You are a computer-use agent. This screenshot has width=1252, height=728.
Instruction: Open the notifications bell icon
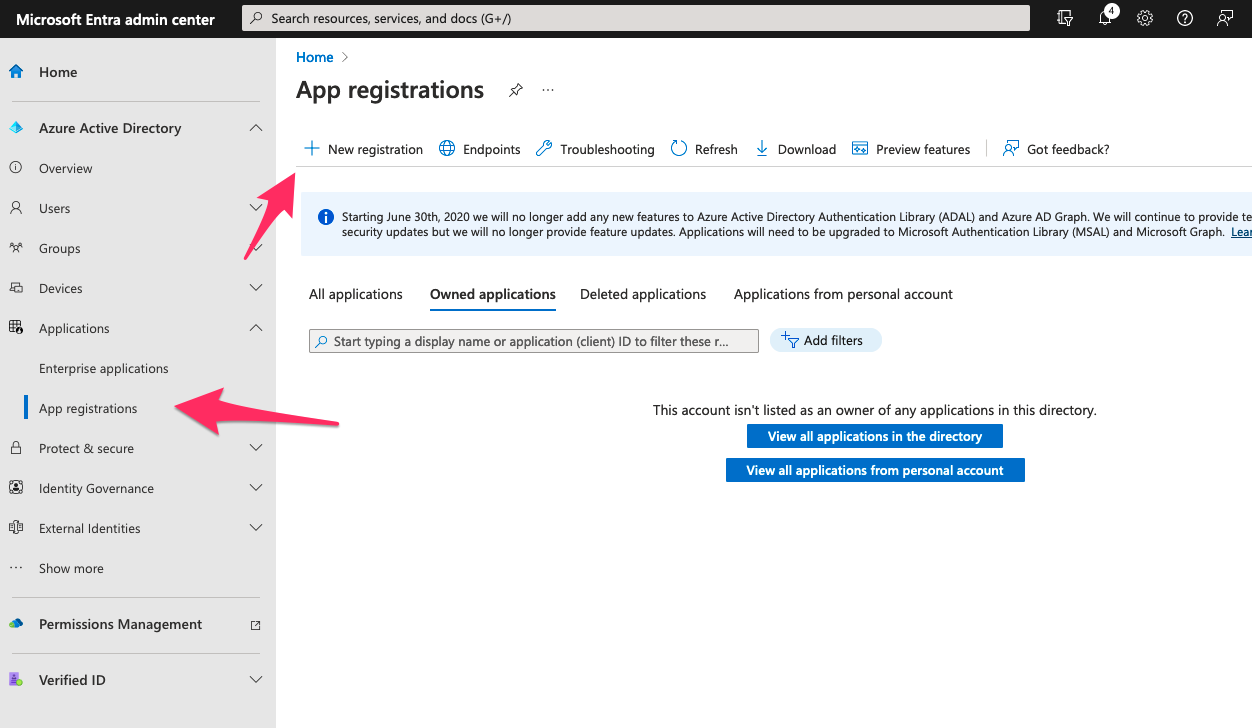tap(1105, 19)
